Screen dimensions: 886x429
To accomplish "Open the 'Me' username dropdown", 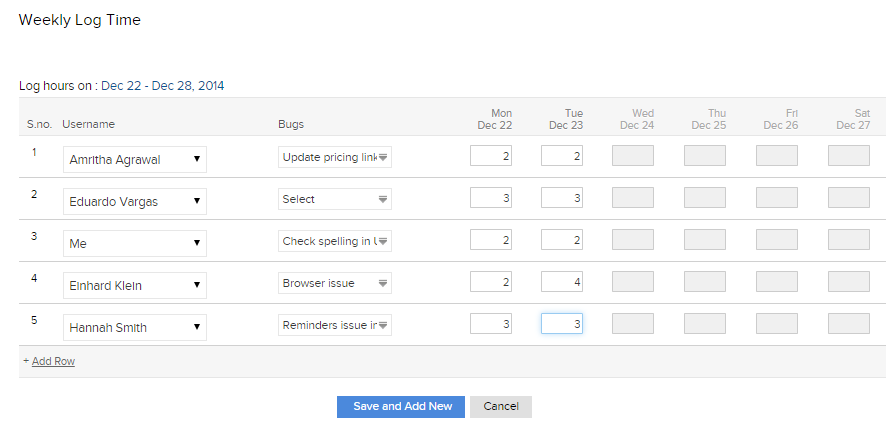I will pyautogui.click(x=135, y=243).
